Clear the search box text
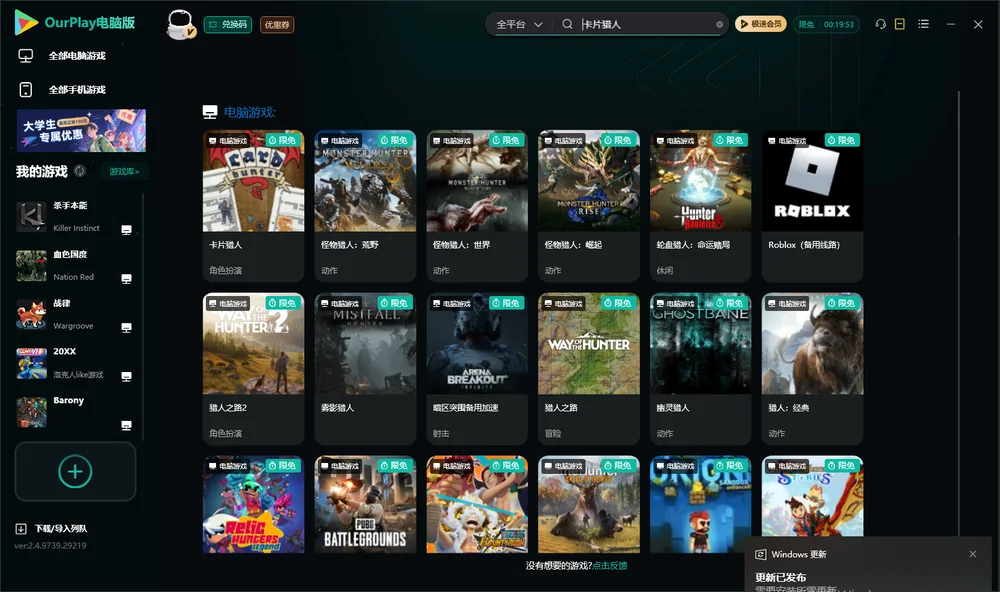The height and width of the screenshot is (592, 1000). [x=719, y=25]
